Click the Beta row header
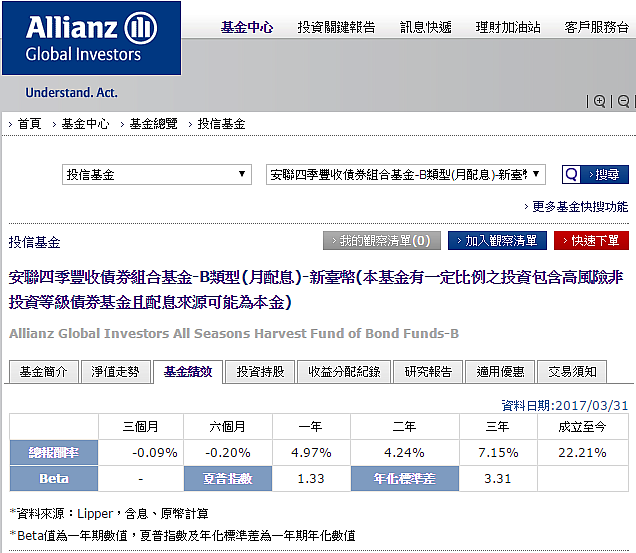 click(54, 479)
